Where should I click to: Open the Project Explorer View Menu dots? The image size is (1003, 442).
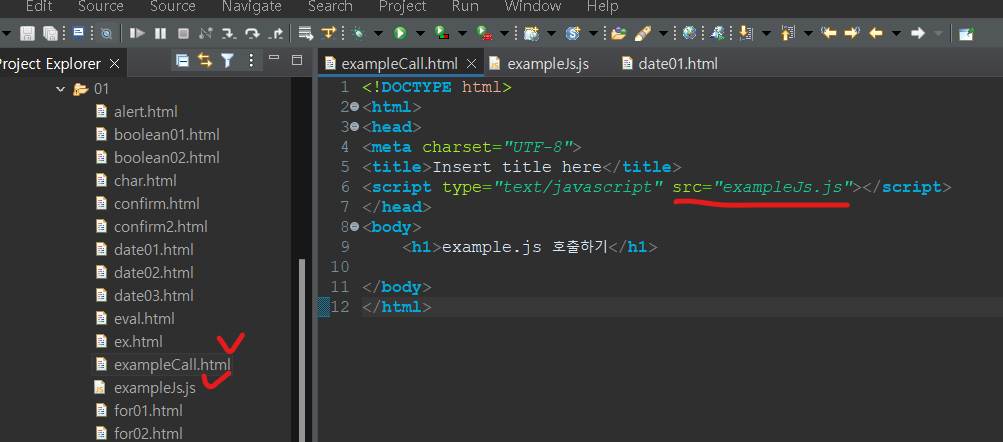tap(251, 61)
